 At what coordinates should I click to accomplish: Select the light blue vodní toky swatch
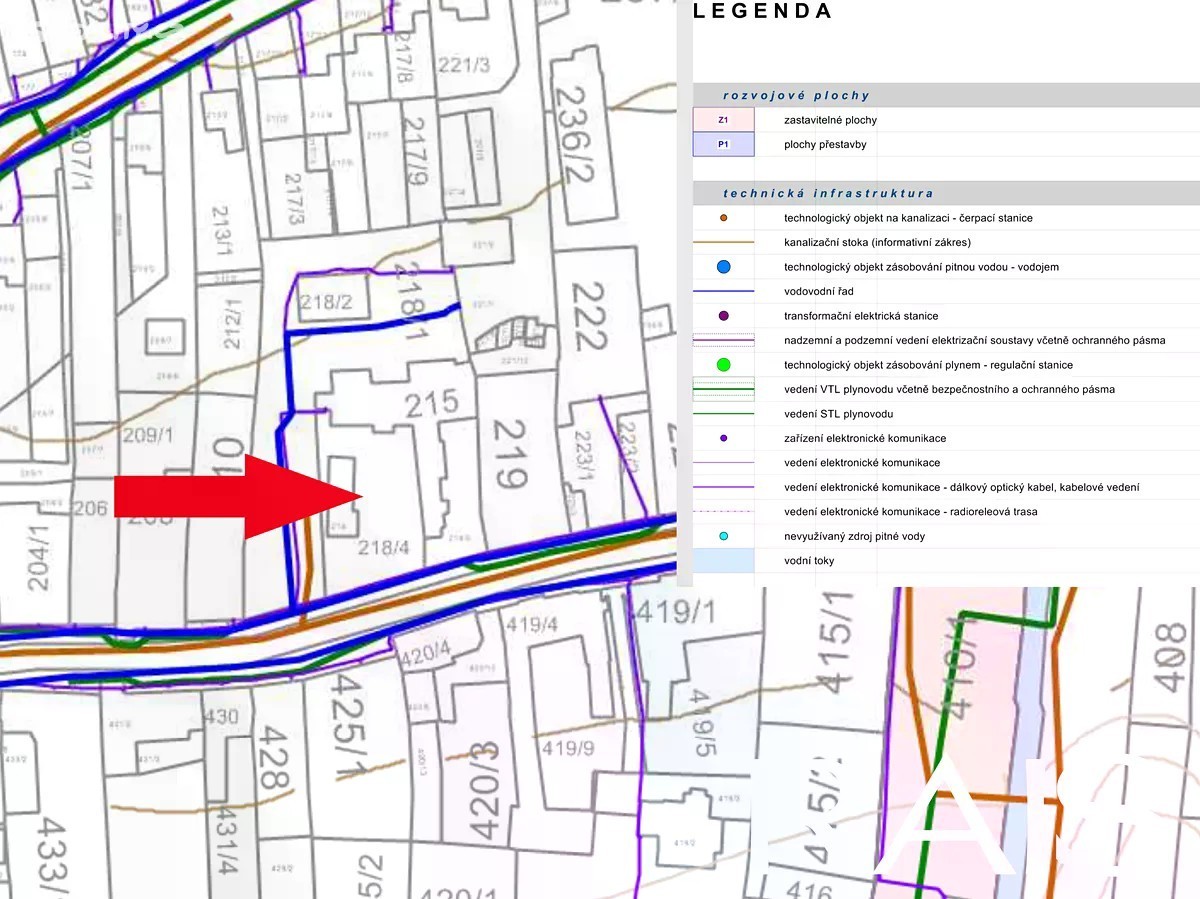[x=723, y=561]
